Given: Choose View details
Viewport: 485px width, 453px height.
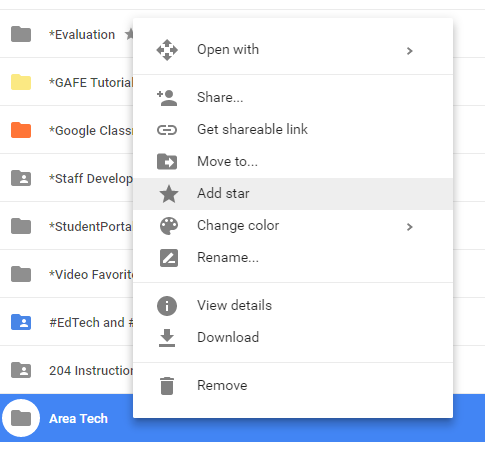Looking at the screenshot, I should pyautogui.click(x=293, y=306).
